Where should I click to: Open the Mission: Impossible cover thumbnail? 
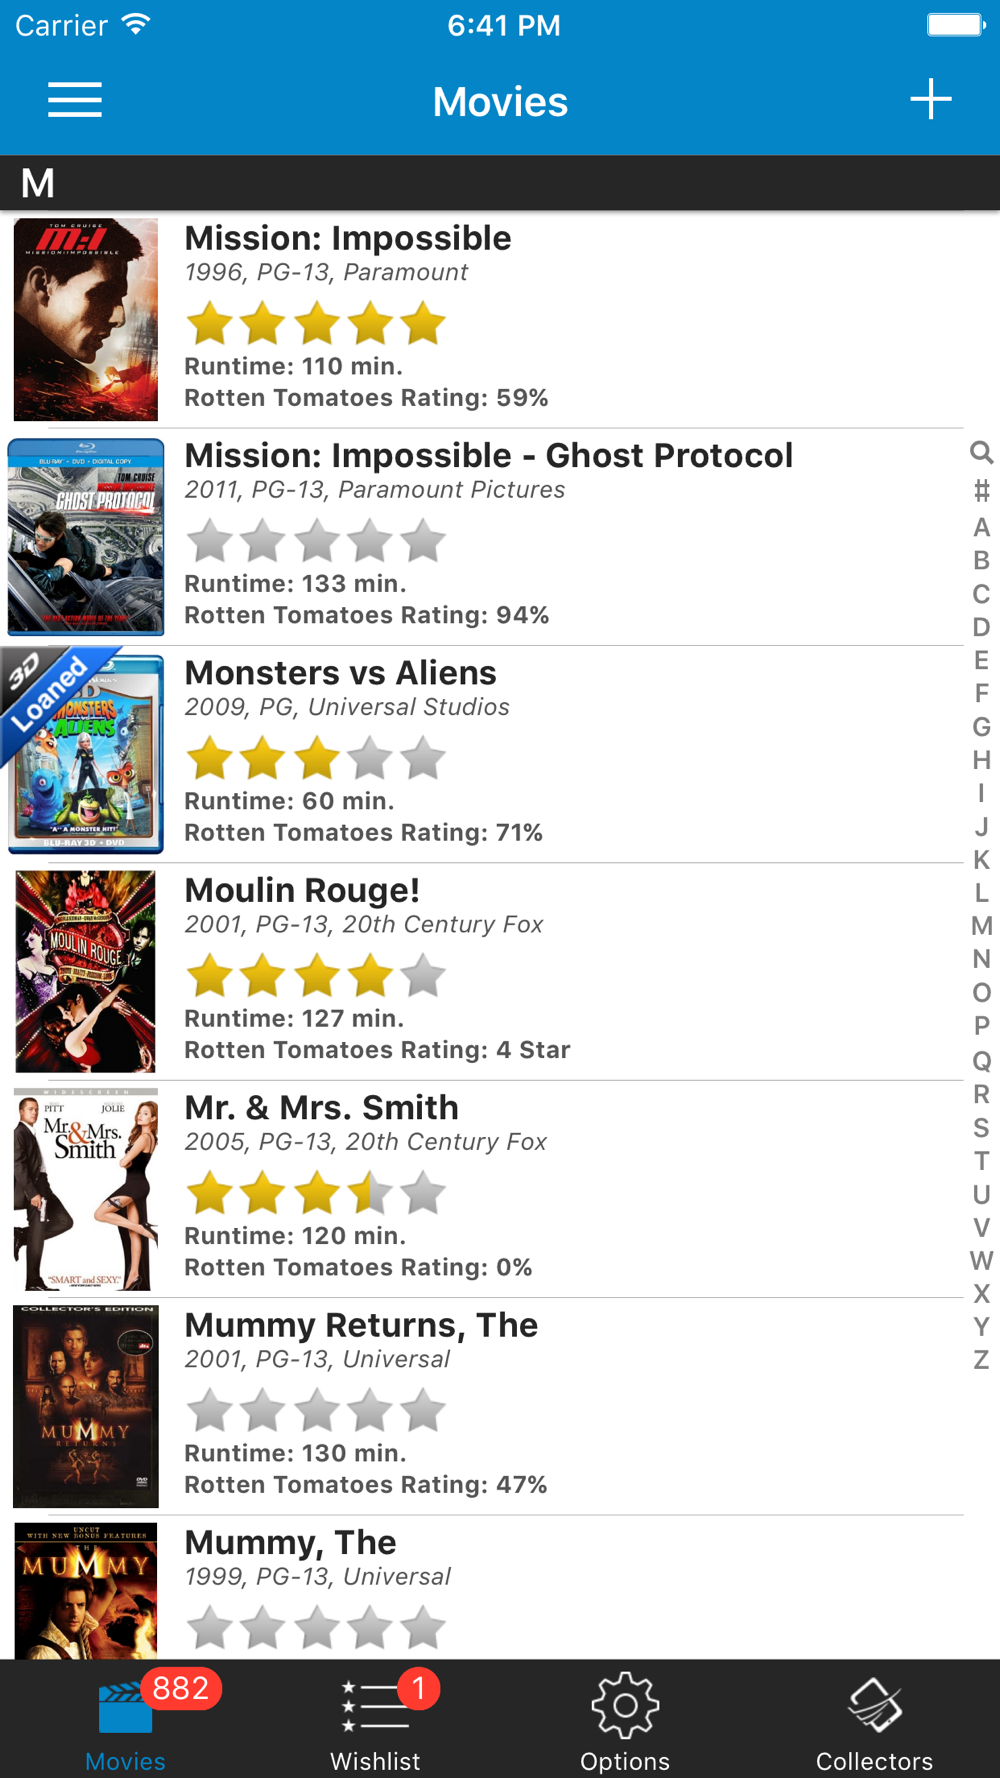(86, 320)
